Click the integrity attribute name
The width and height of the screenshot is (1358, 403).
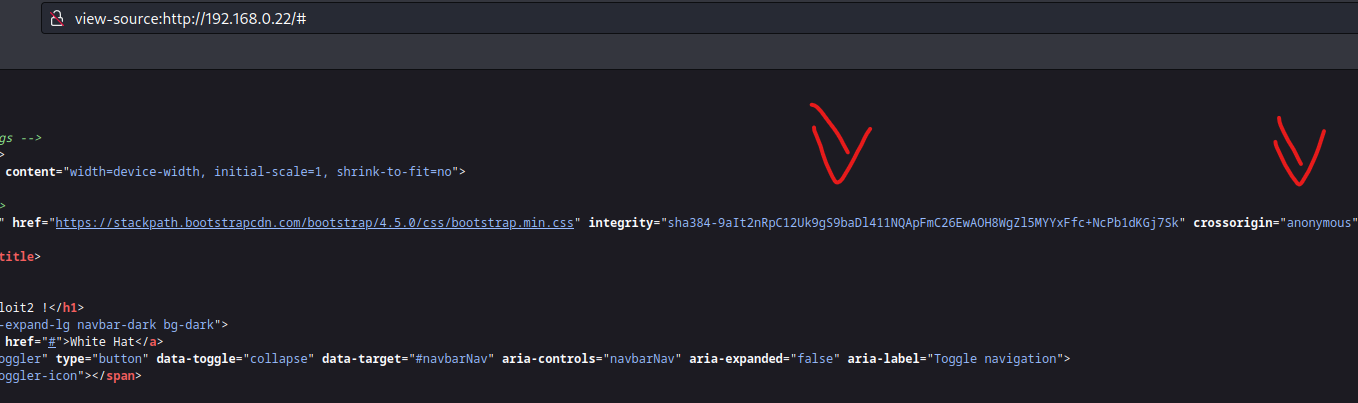coord(619,222)
